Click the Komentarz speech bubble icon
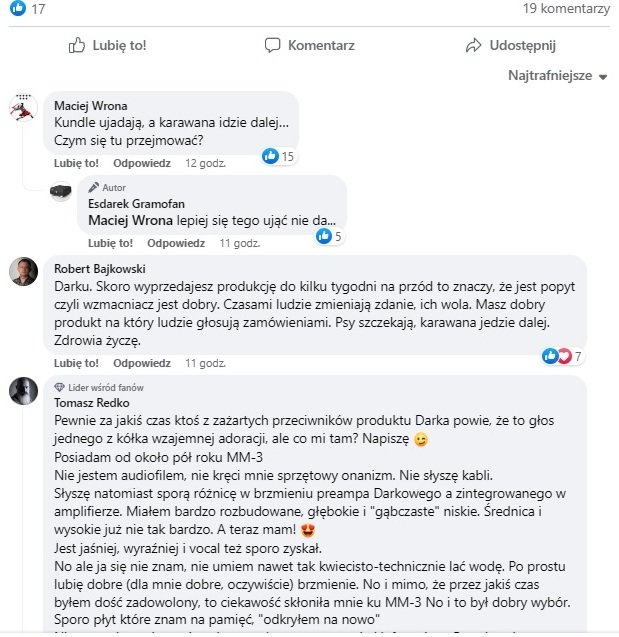 (x=272, y=45)
